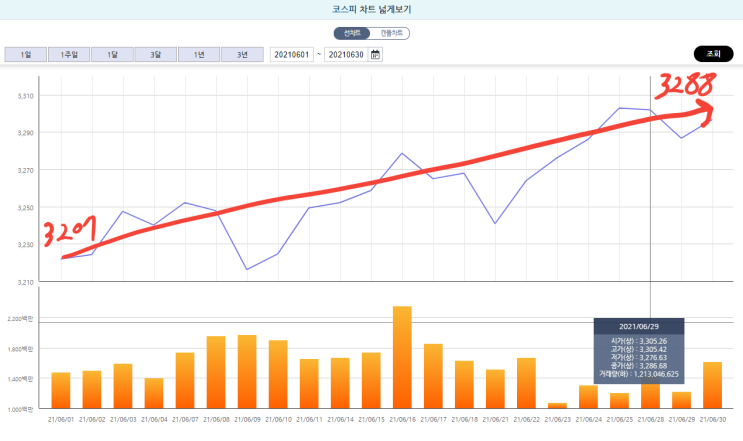Click the 21/06/23 lowest volume bar
Image resolution: width=743 pixels, height=441 pixels.
[557, 405]
